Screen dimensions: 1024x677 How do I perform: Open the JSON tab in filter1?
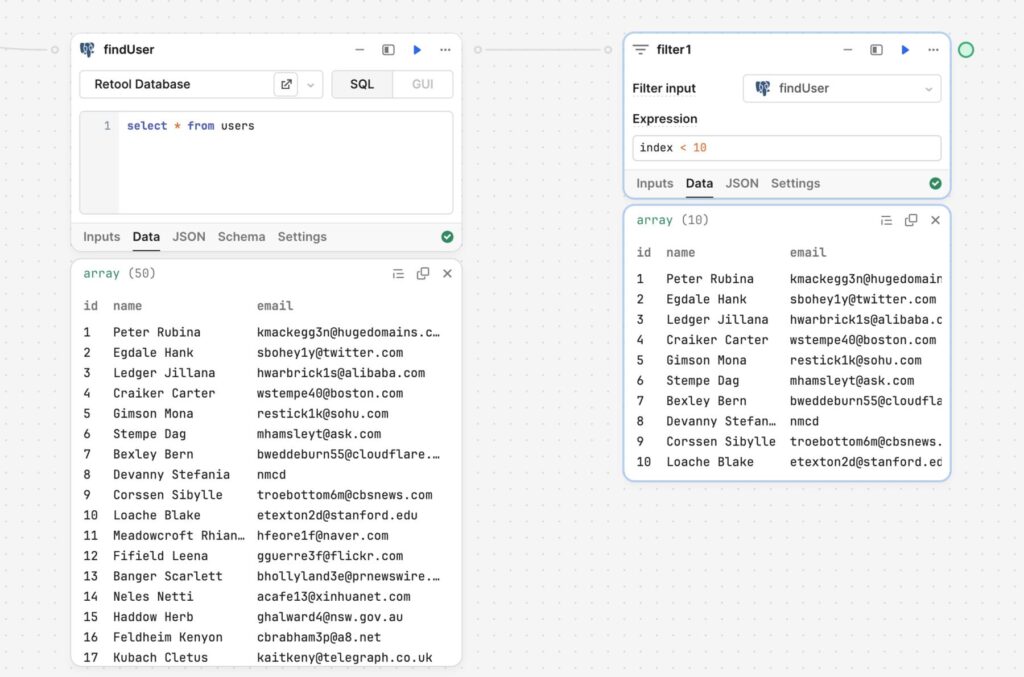click(x=742, y=183)
